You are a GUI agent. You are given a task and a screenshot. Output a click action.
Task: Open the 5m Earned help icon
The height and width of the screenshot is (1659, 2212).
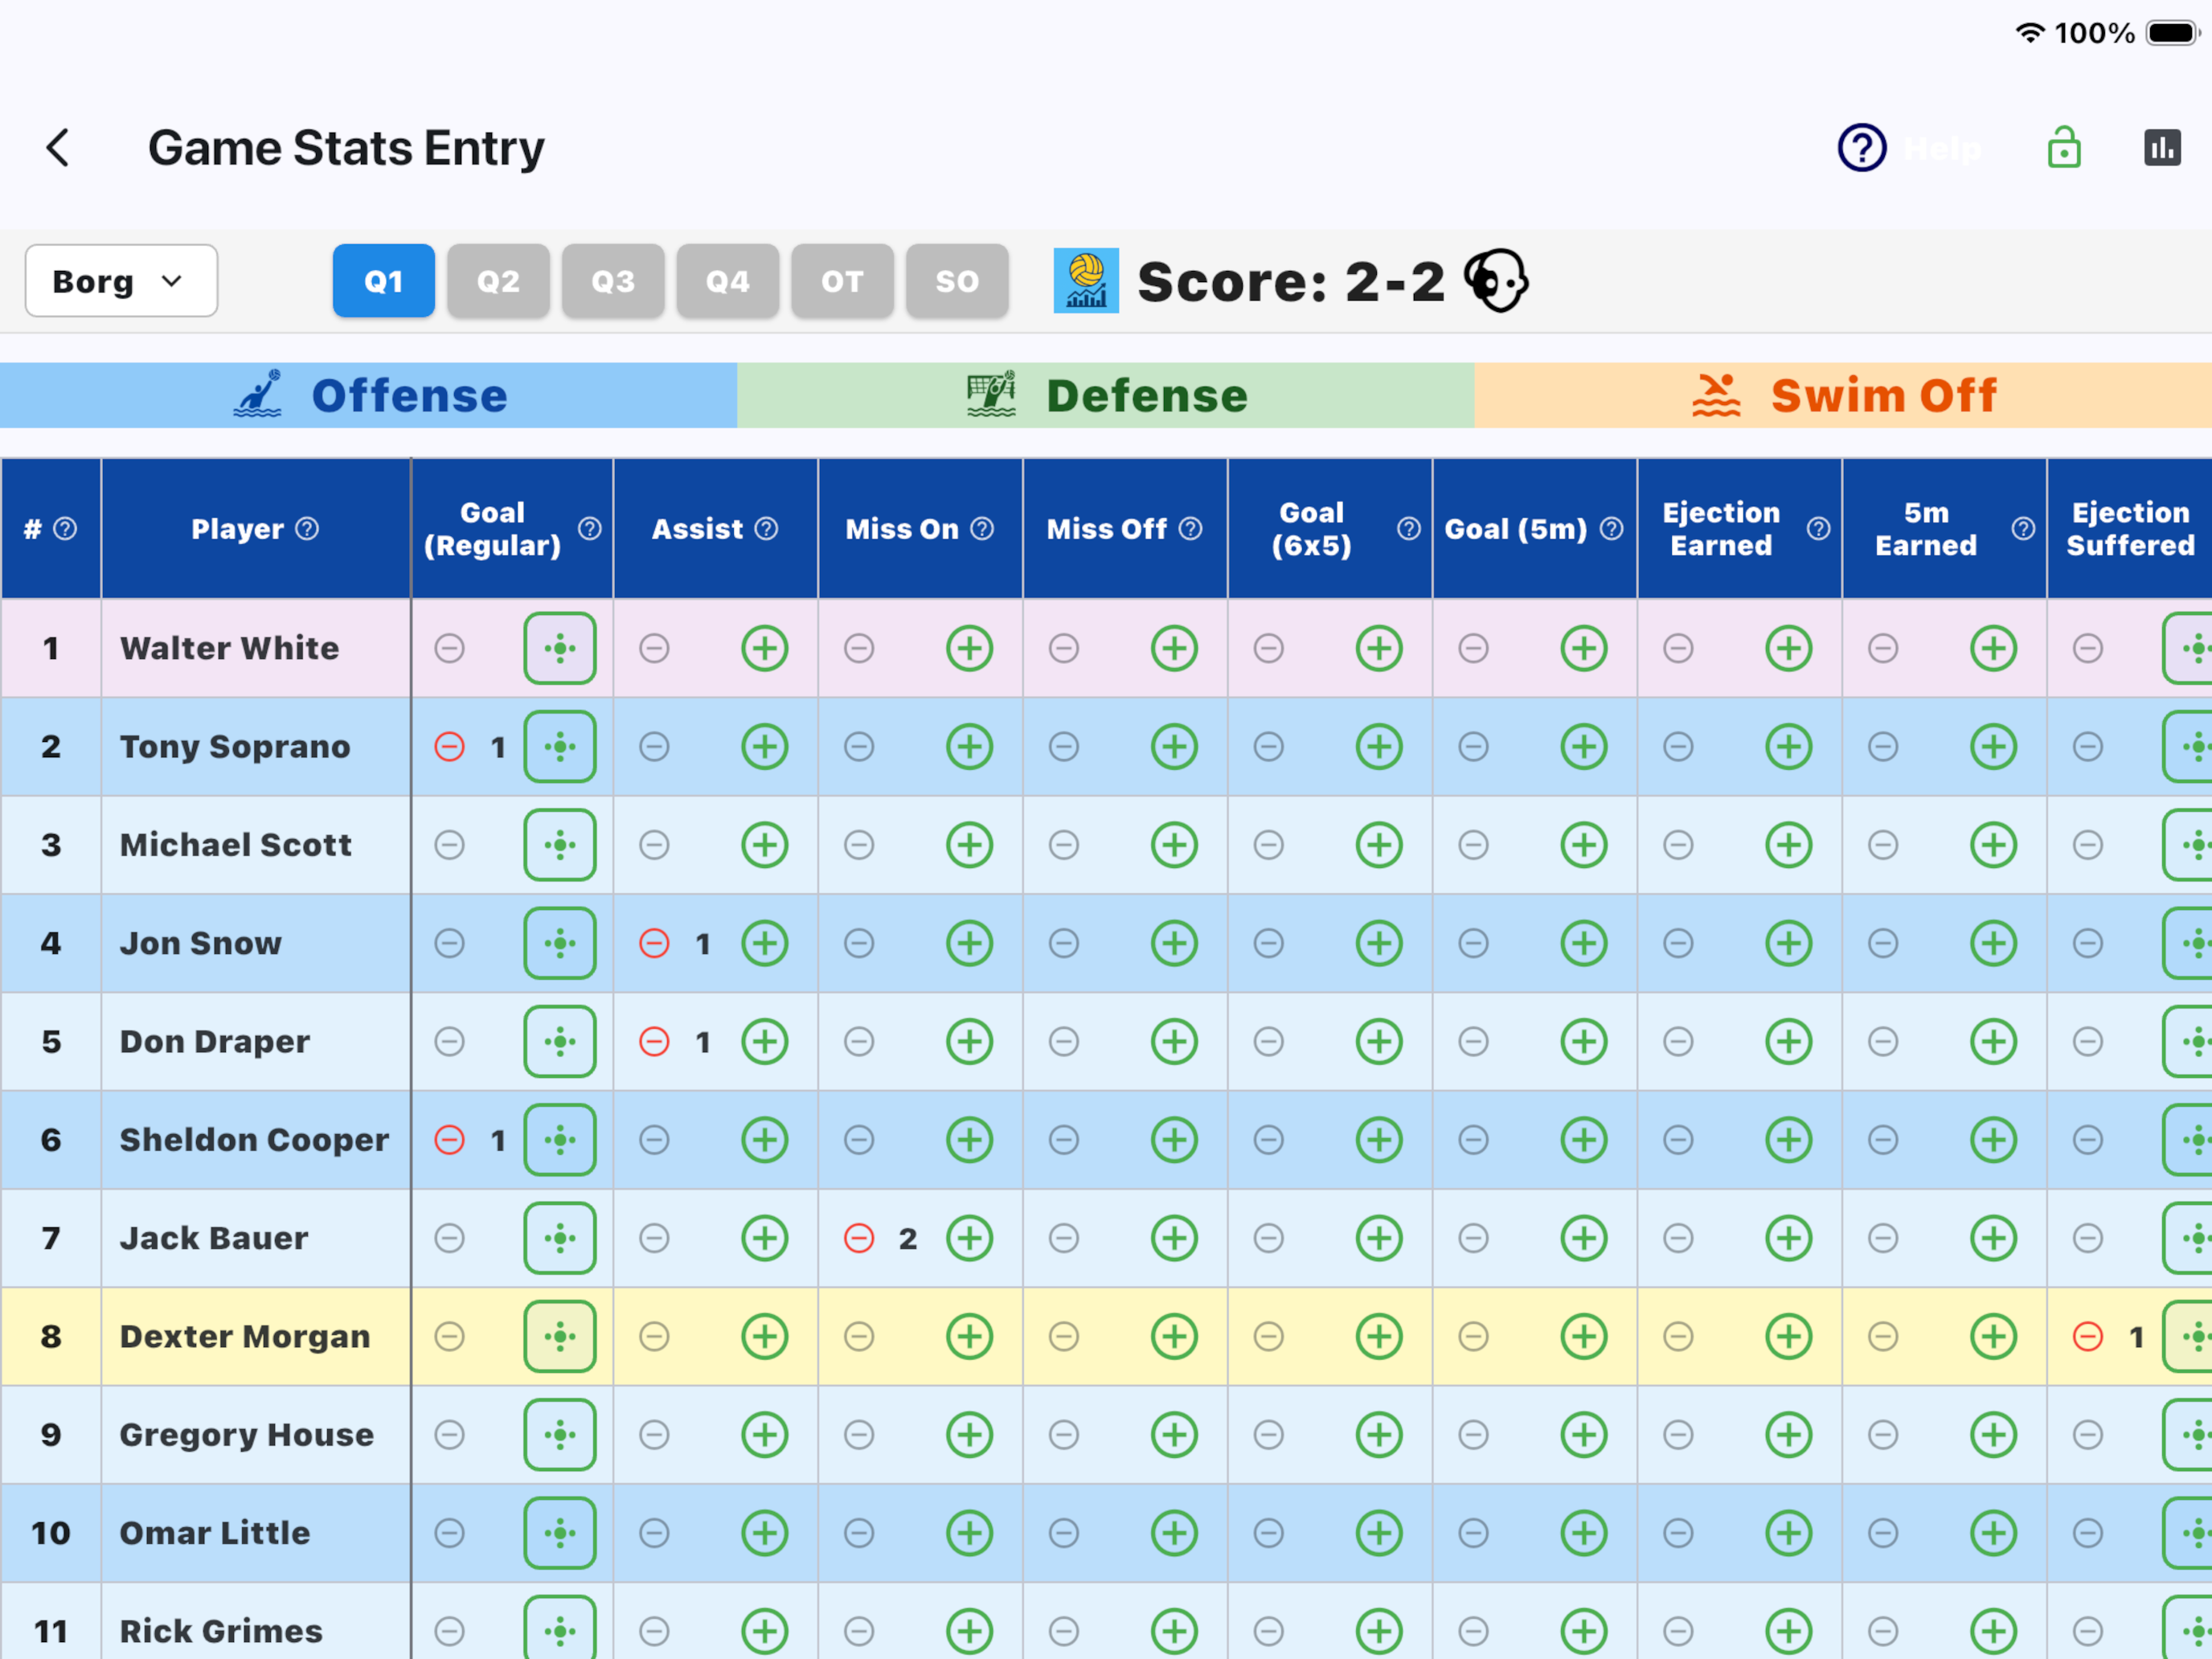pos(2023,529)
